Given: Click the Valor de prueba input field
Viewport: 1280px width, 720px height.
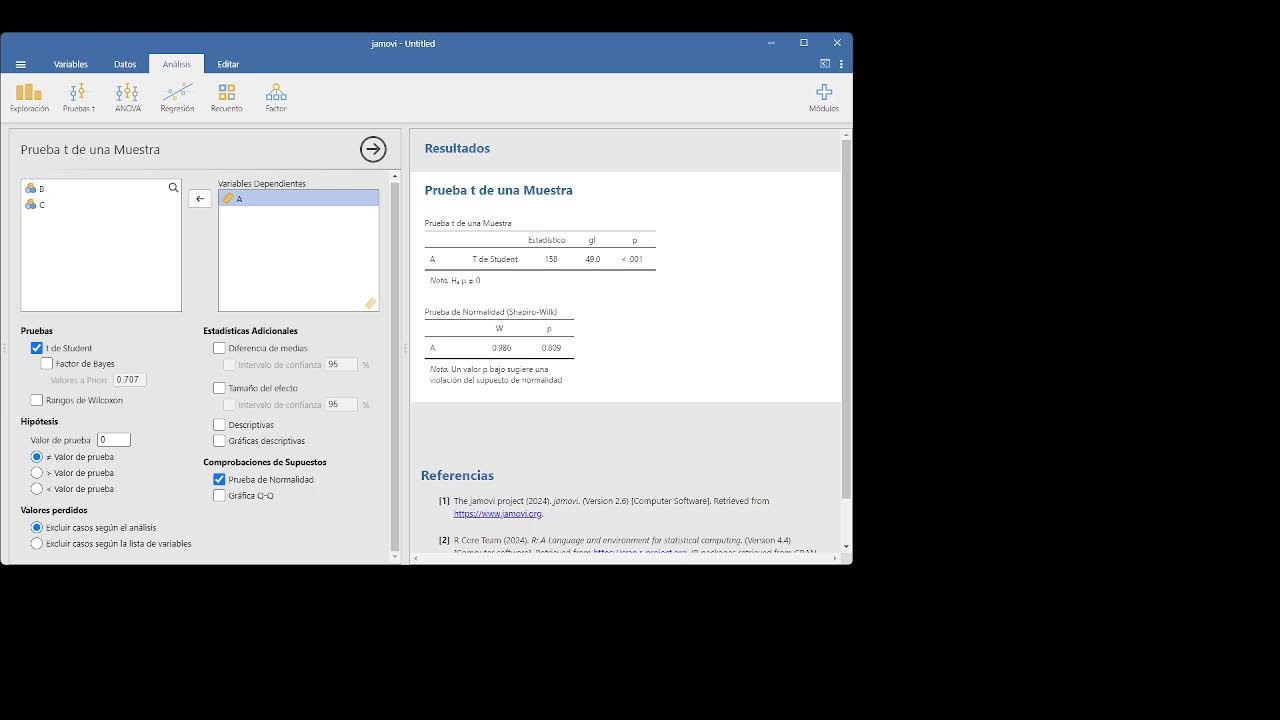Looking at the screenshot, I should click(114, 440).
